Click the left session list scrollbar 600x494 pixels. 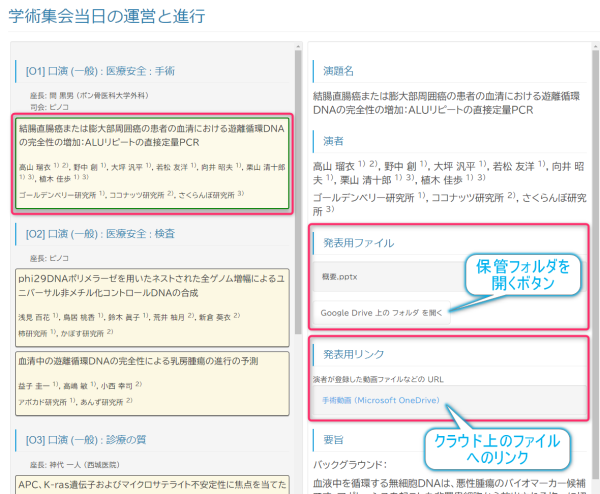[296, 200]
